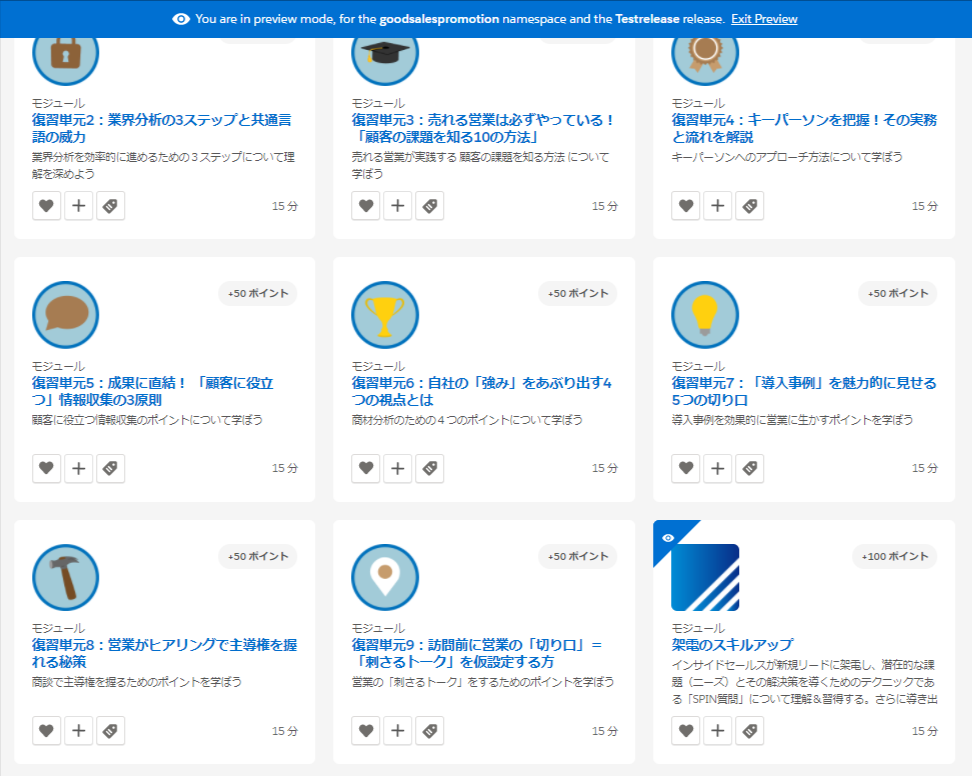Tag the 復習単元7 module with tag icon
Screen dimensions: 972x776
tap(749, 468)
